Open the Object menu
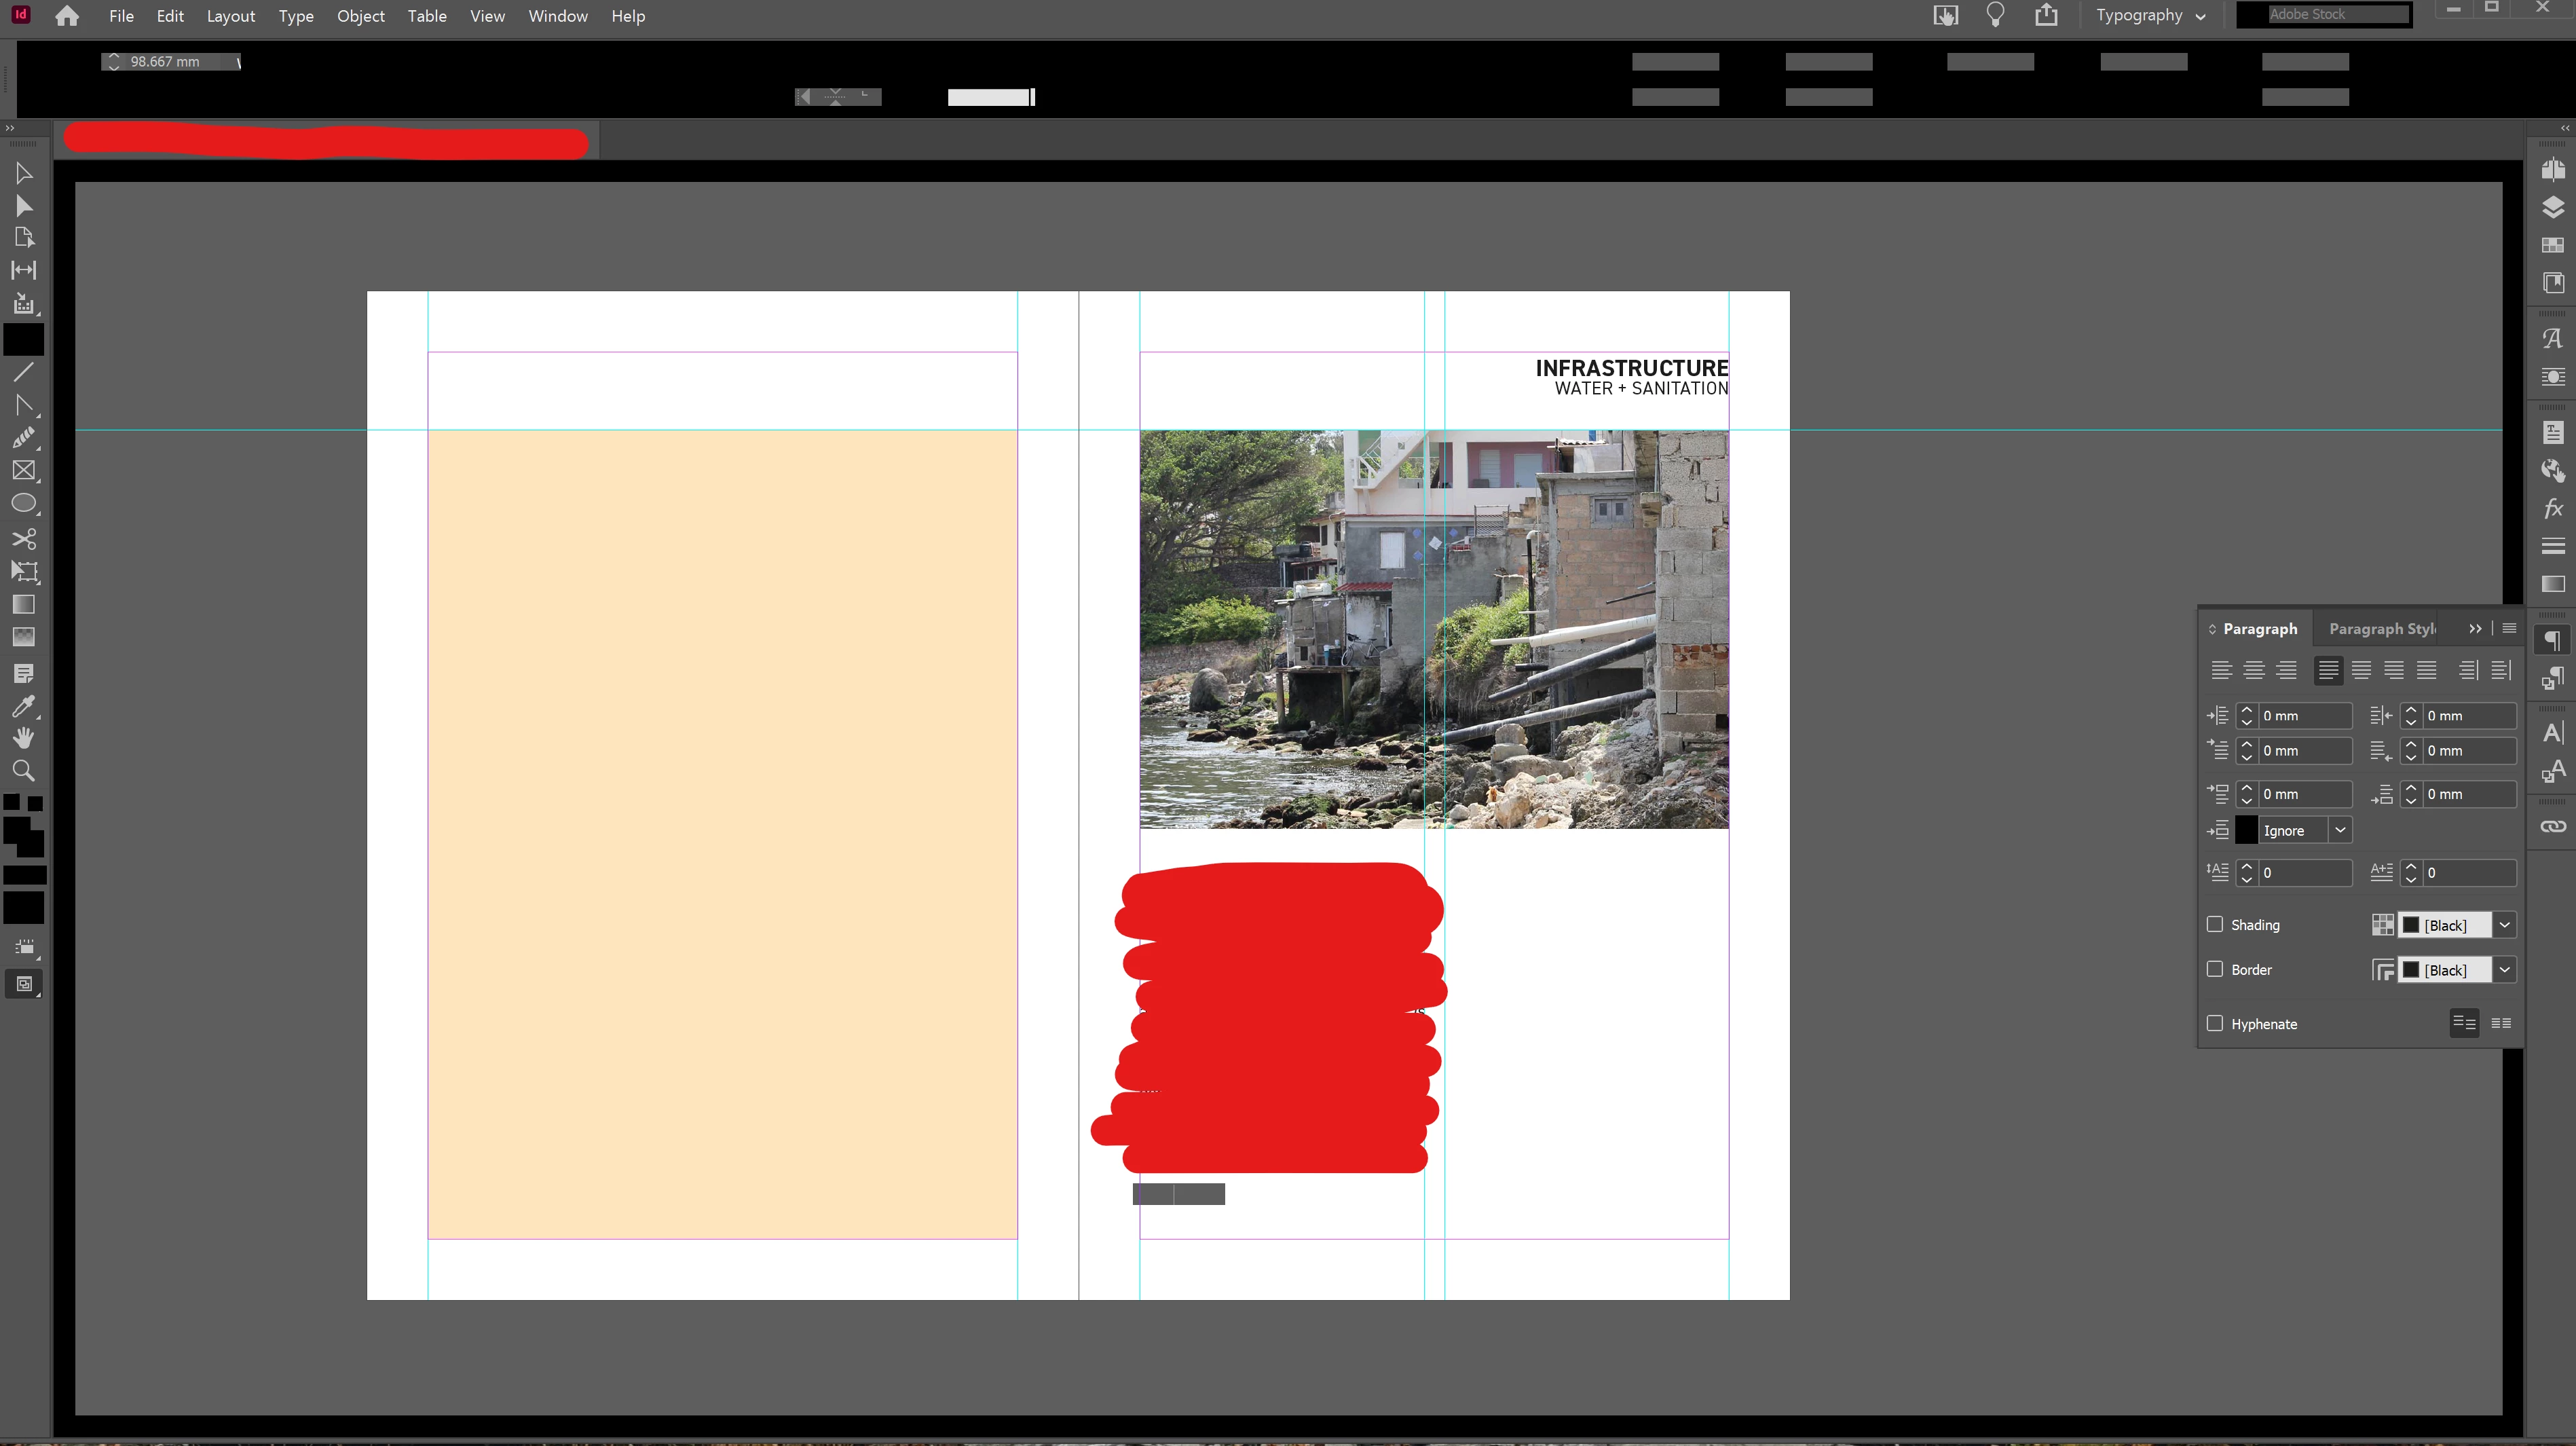Image resolution: width=2576 pixels, height=1446 pixels. (x=360, y=16)
